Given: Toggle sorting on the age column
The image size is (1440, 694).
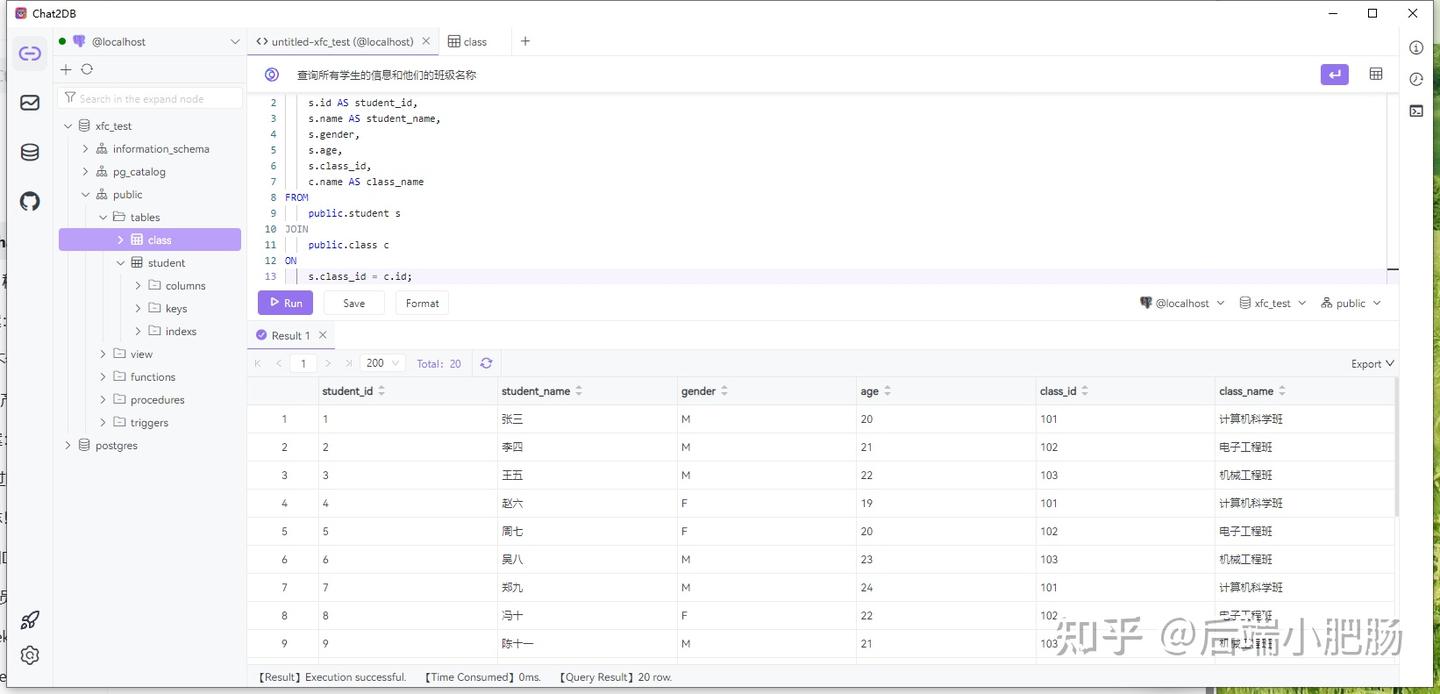Looking at the screenshot, I should (x=888, y=391).
